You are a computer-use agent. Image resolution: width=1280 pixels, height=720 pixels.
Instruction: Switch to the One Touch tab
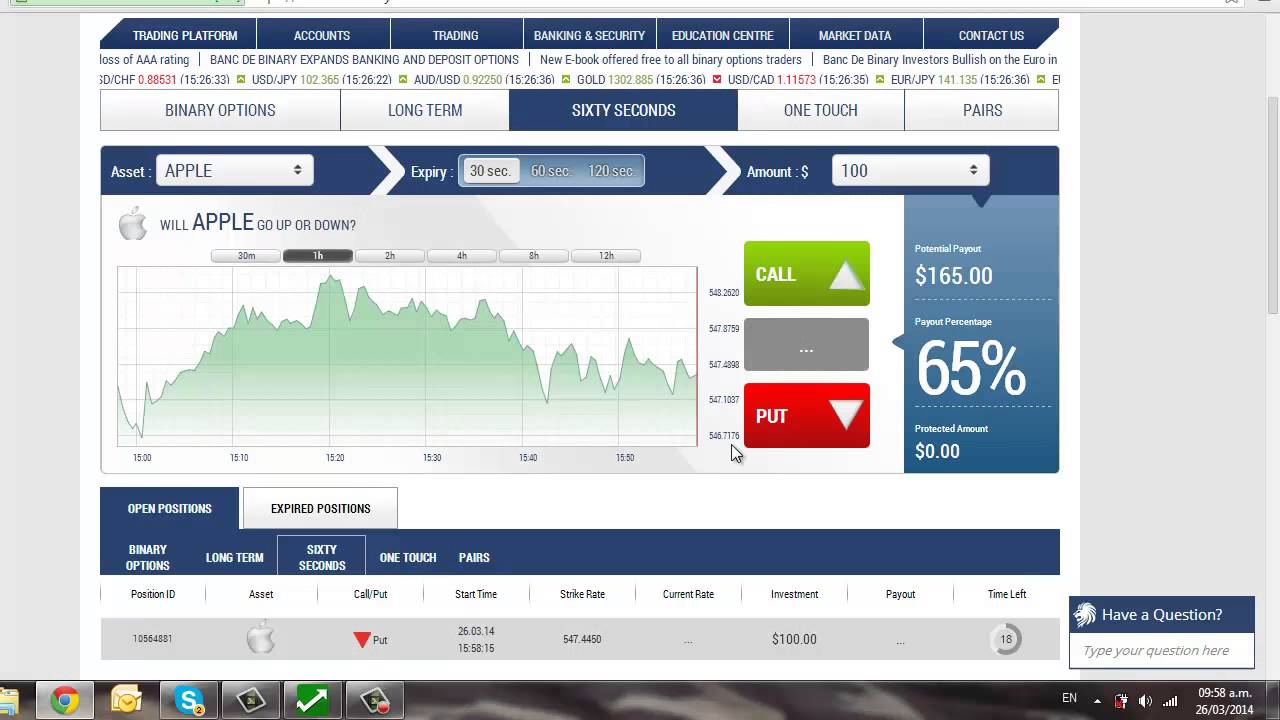pyautogui.click(x=821, y=110)
